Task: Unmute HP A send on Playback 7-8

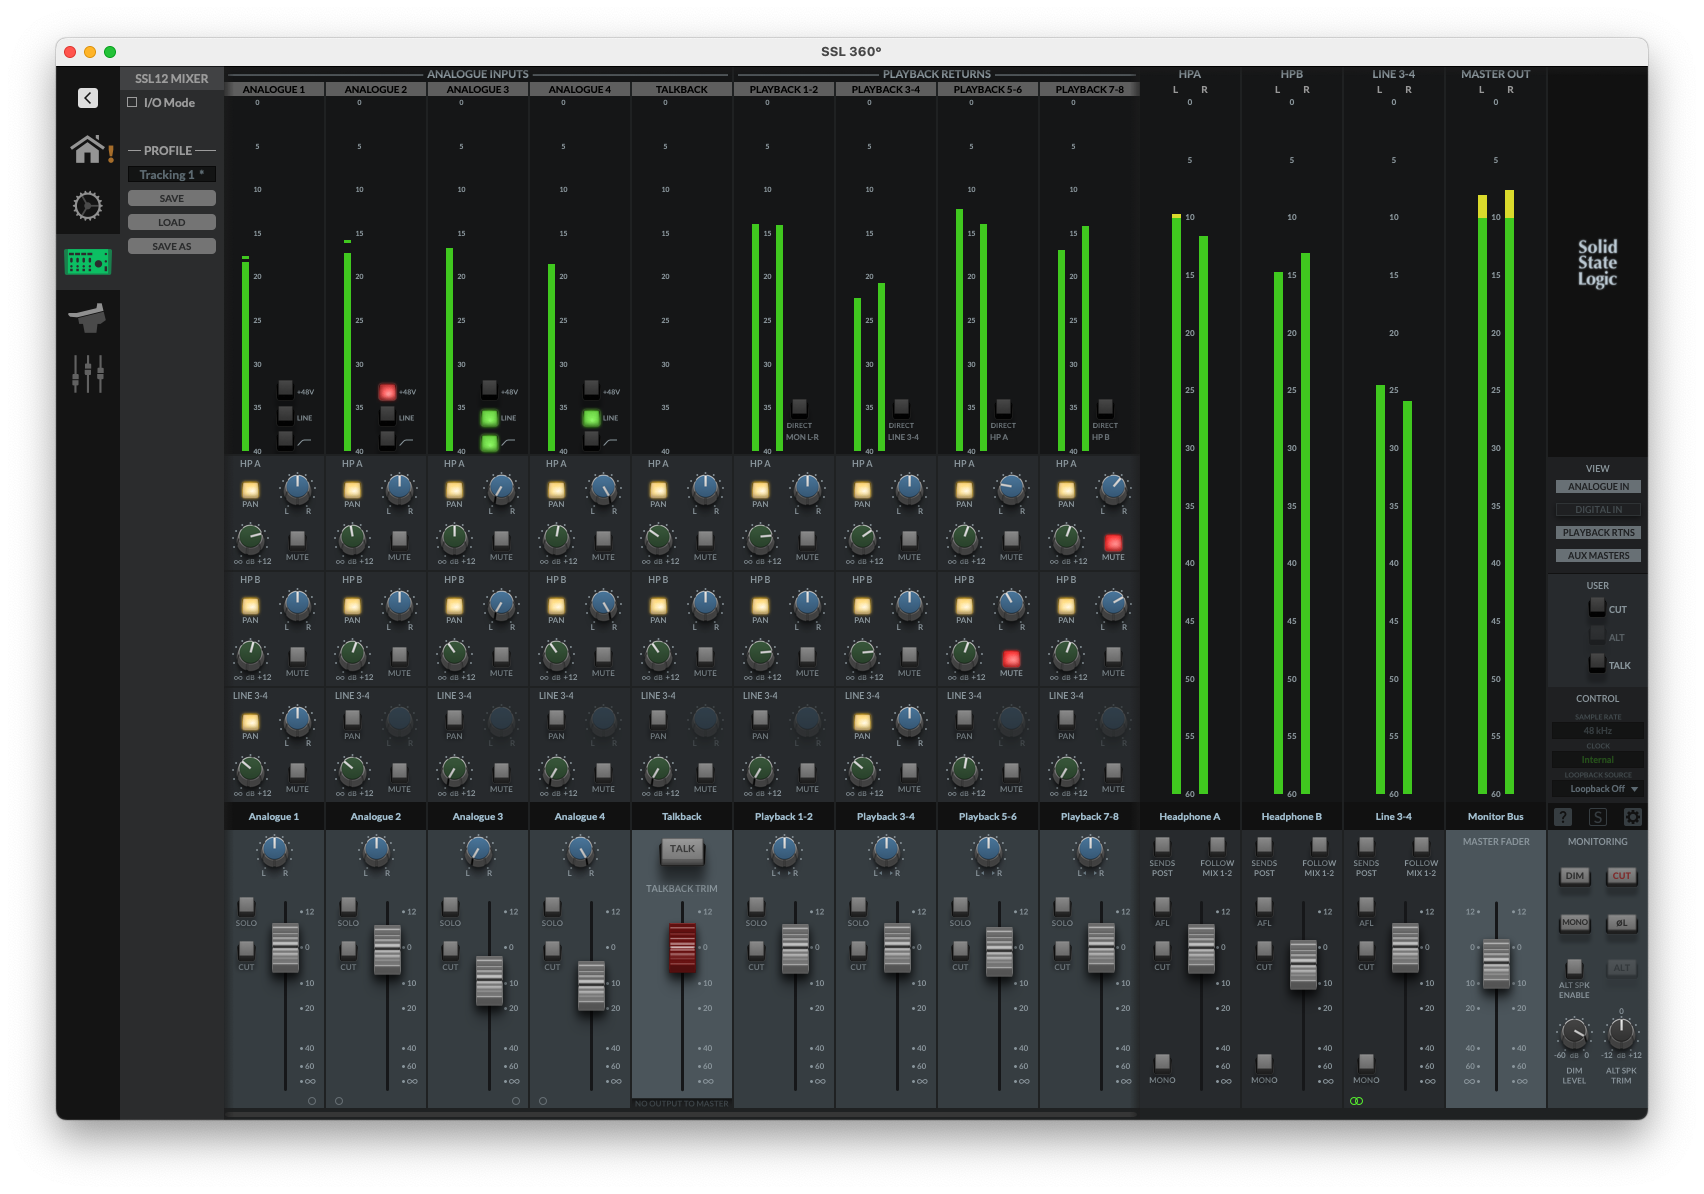Action: pyautogui.click(x=1113, y=542)
